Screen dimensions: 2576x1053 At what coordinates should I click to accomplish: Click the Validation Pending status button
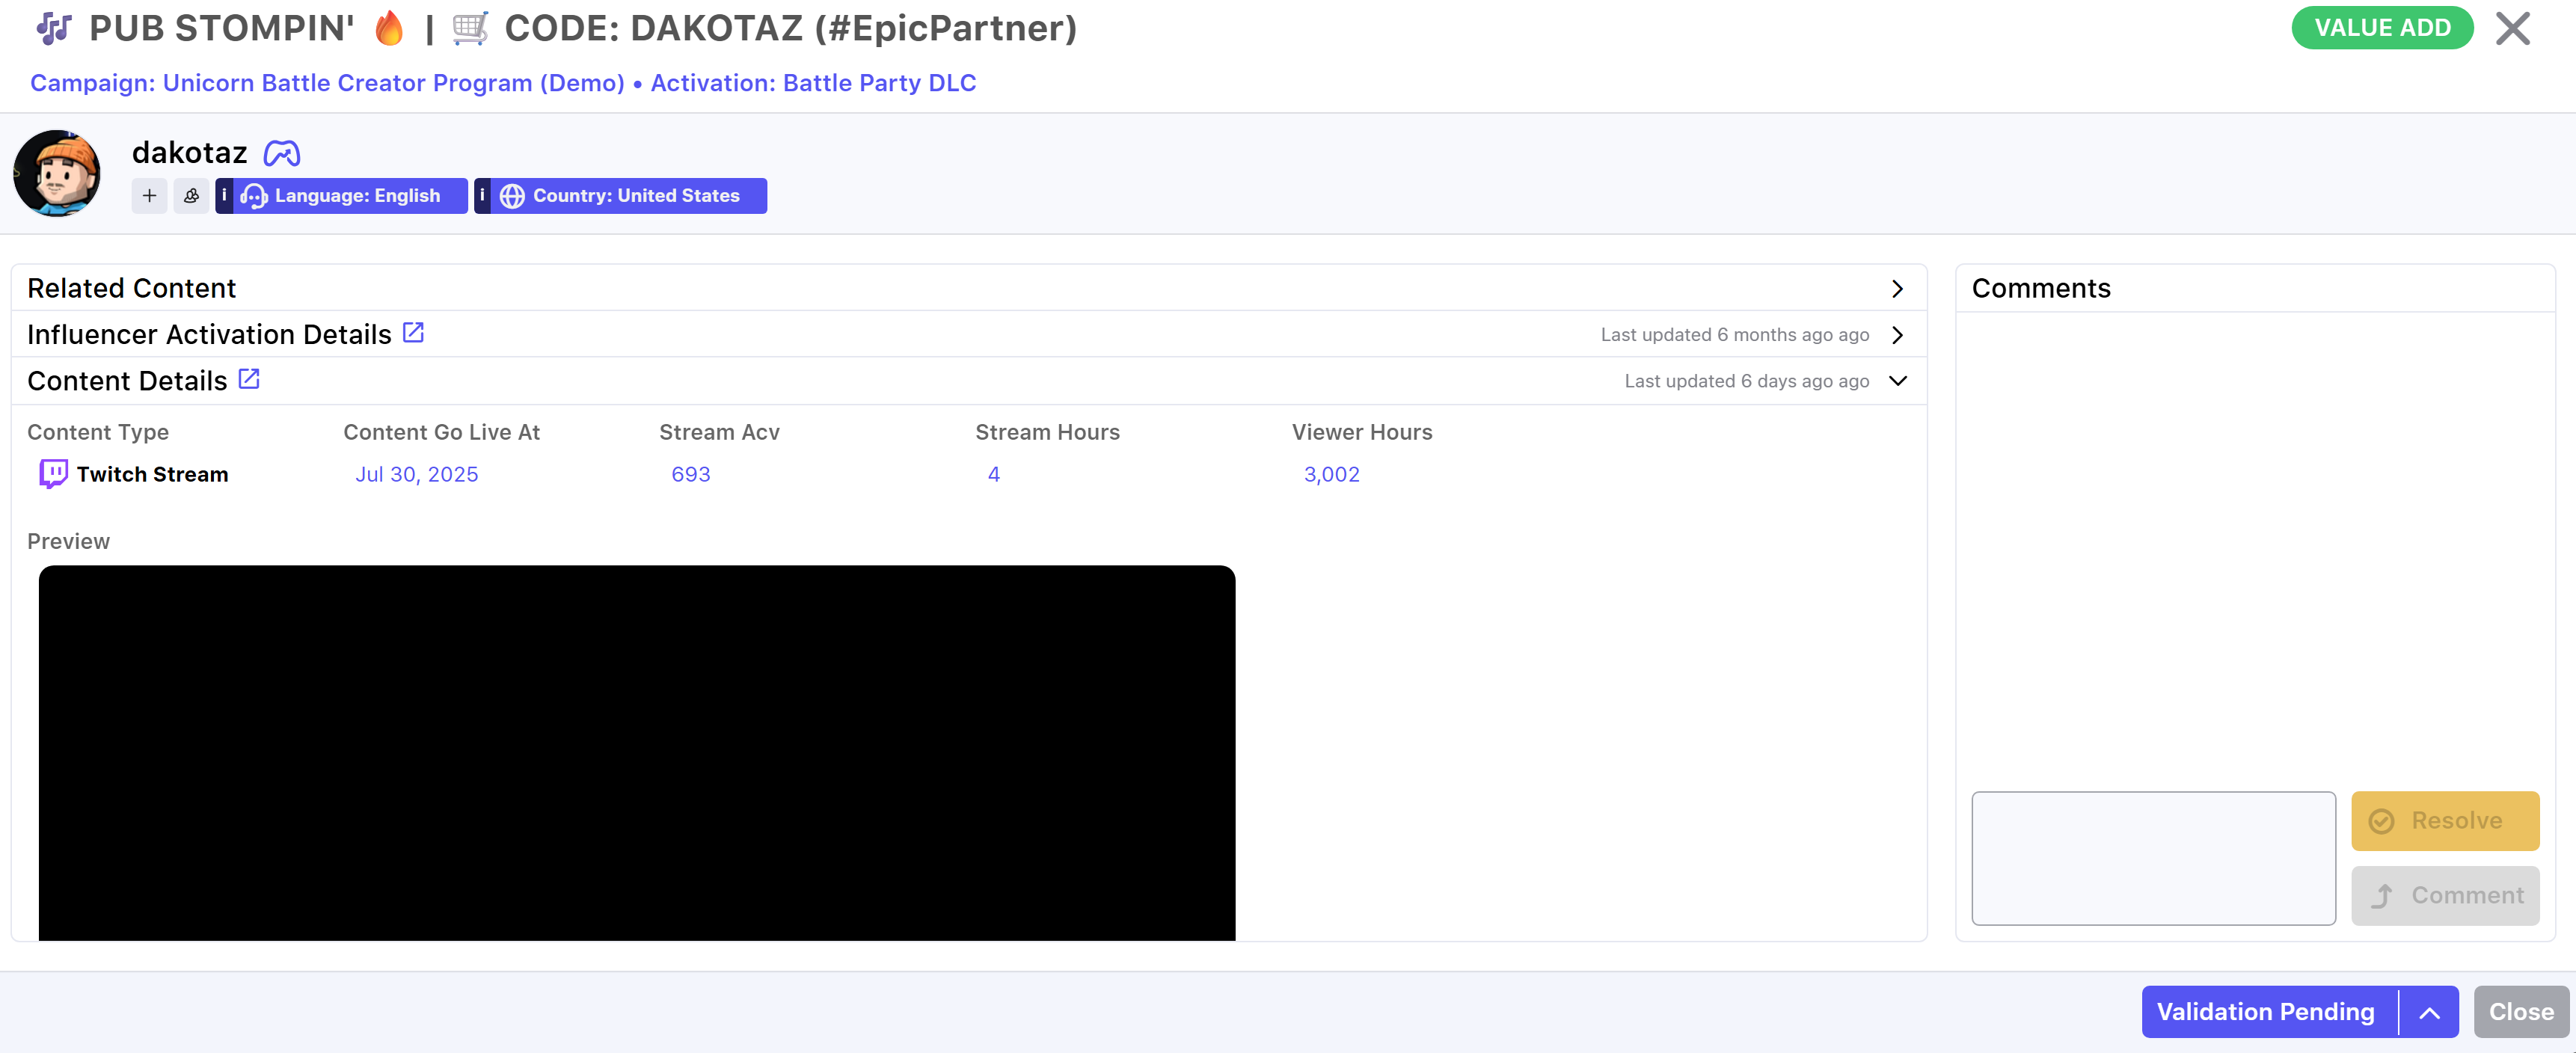coord(2266,1012)
